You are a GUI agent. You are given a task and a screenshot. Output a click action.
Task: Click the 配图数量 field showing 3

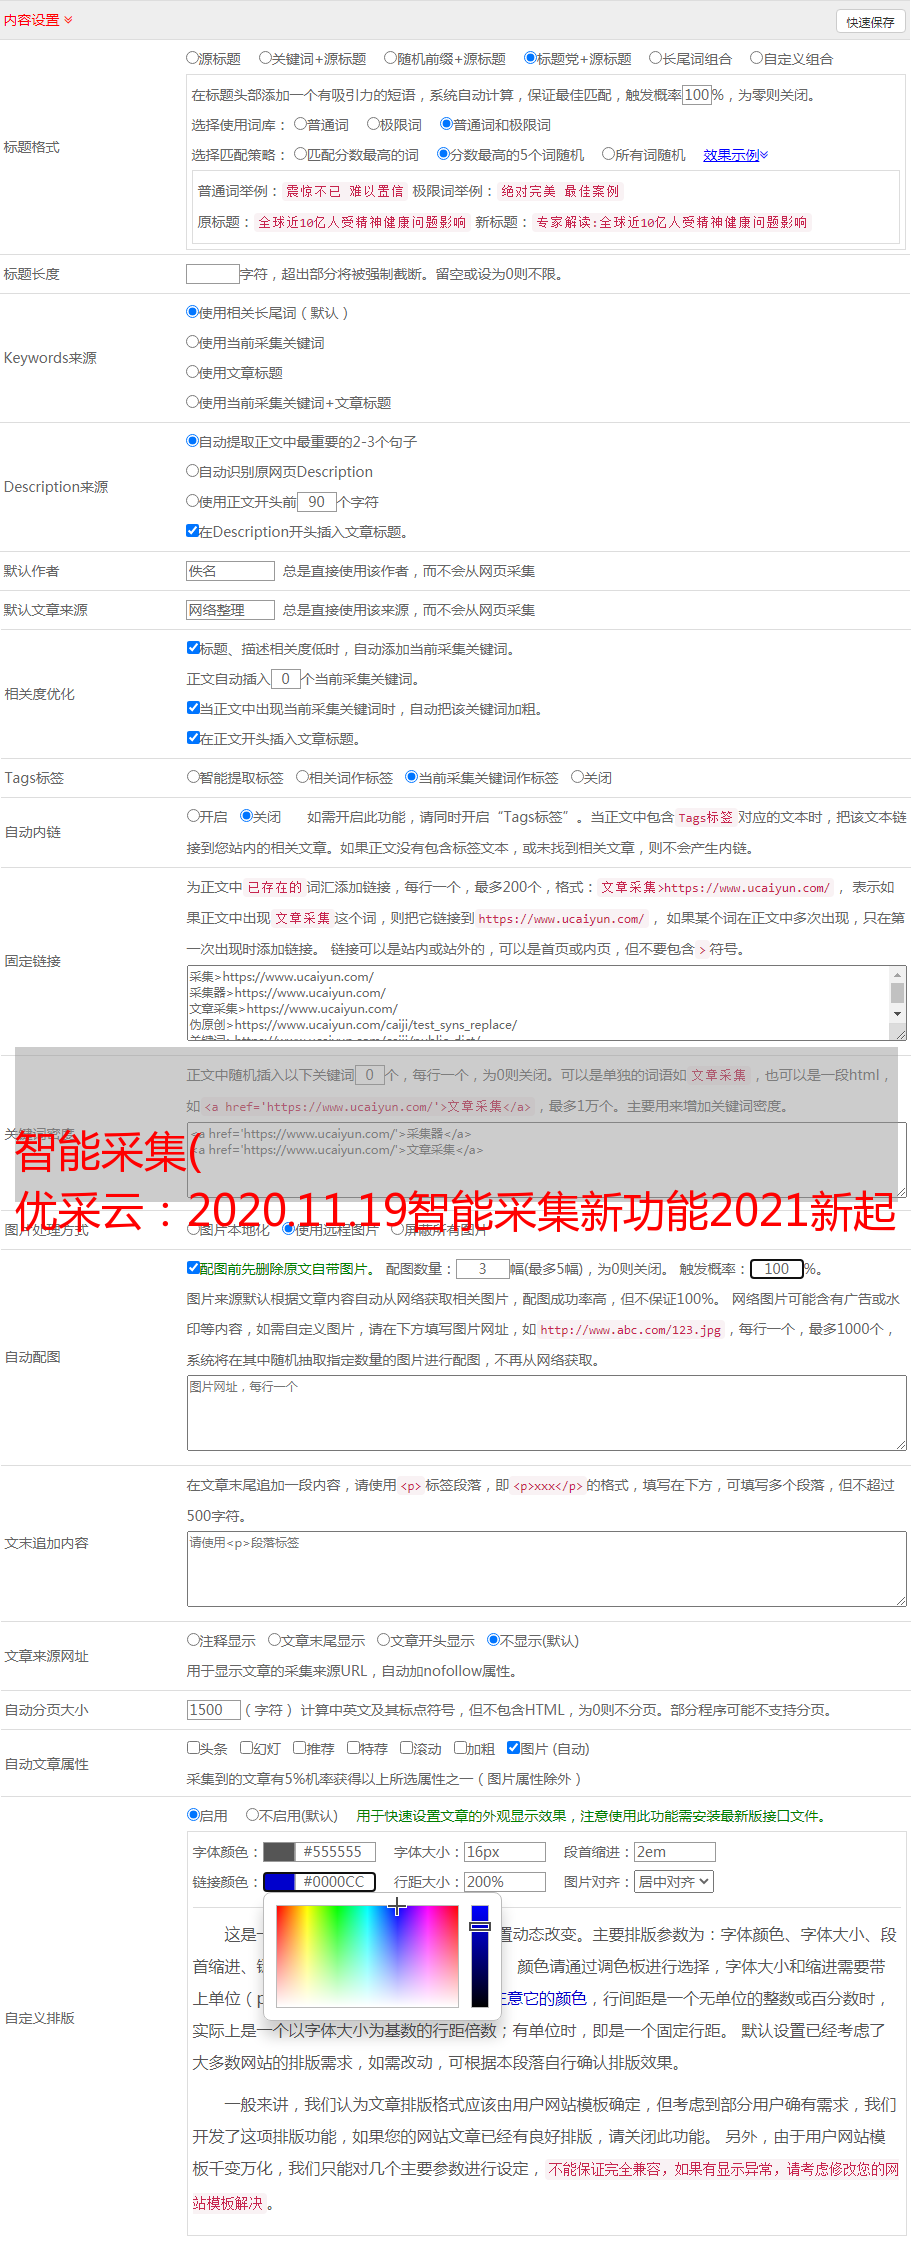click(x=483, y=1269)
